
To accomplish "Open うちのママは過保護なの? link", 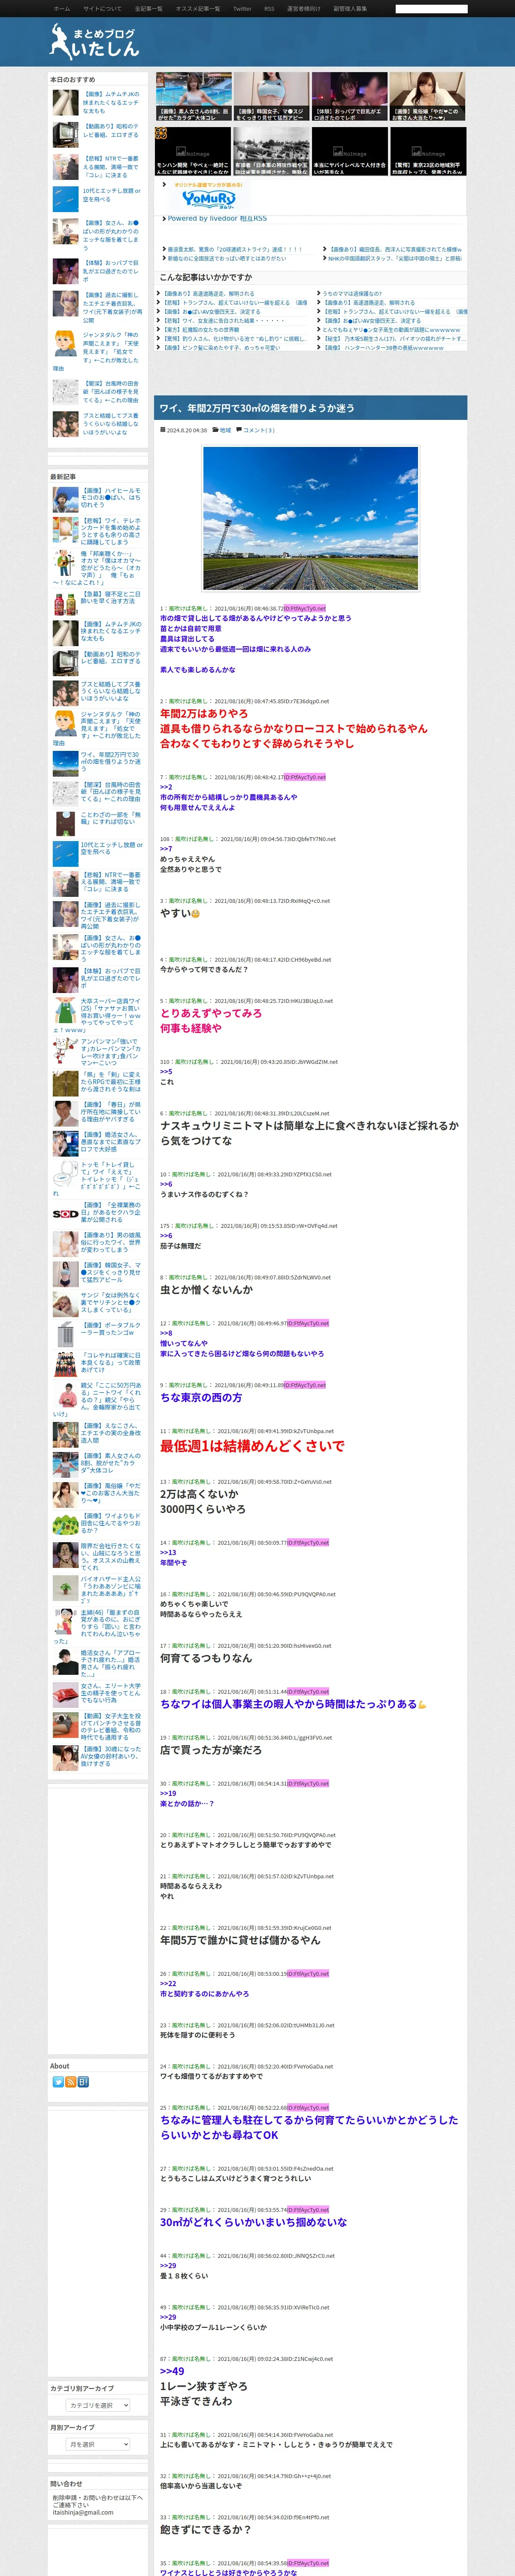I will tap(352, 294).
